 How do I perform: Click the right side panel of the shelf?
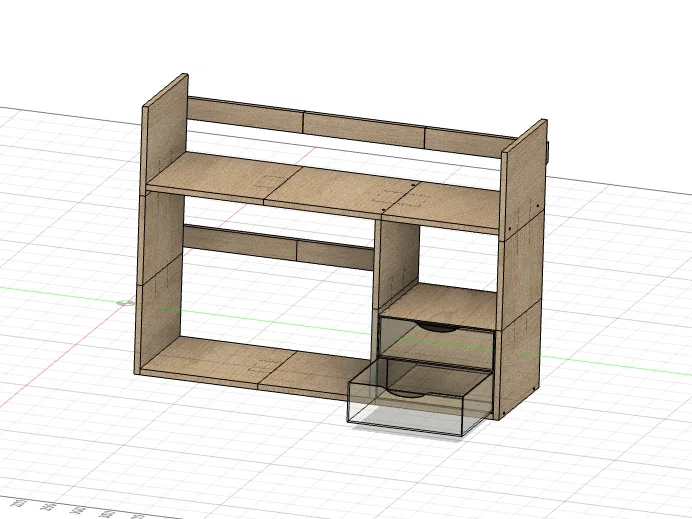click(522, 269)
